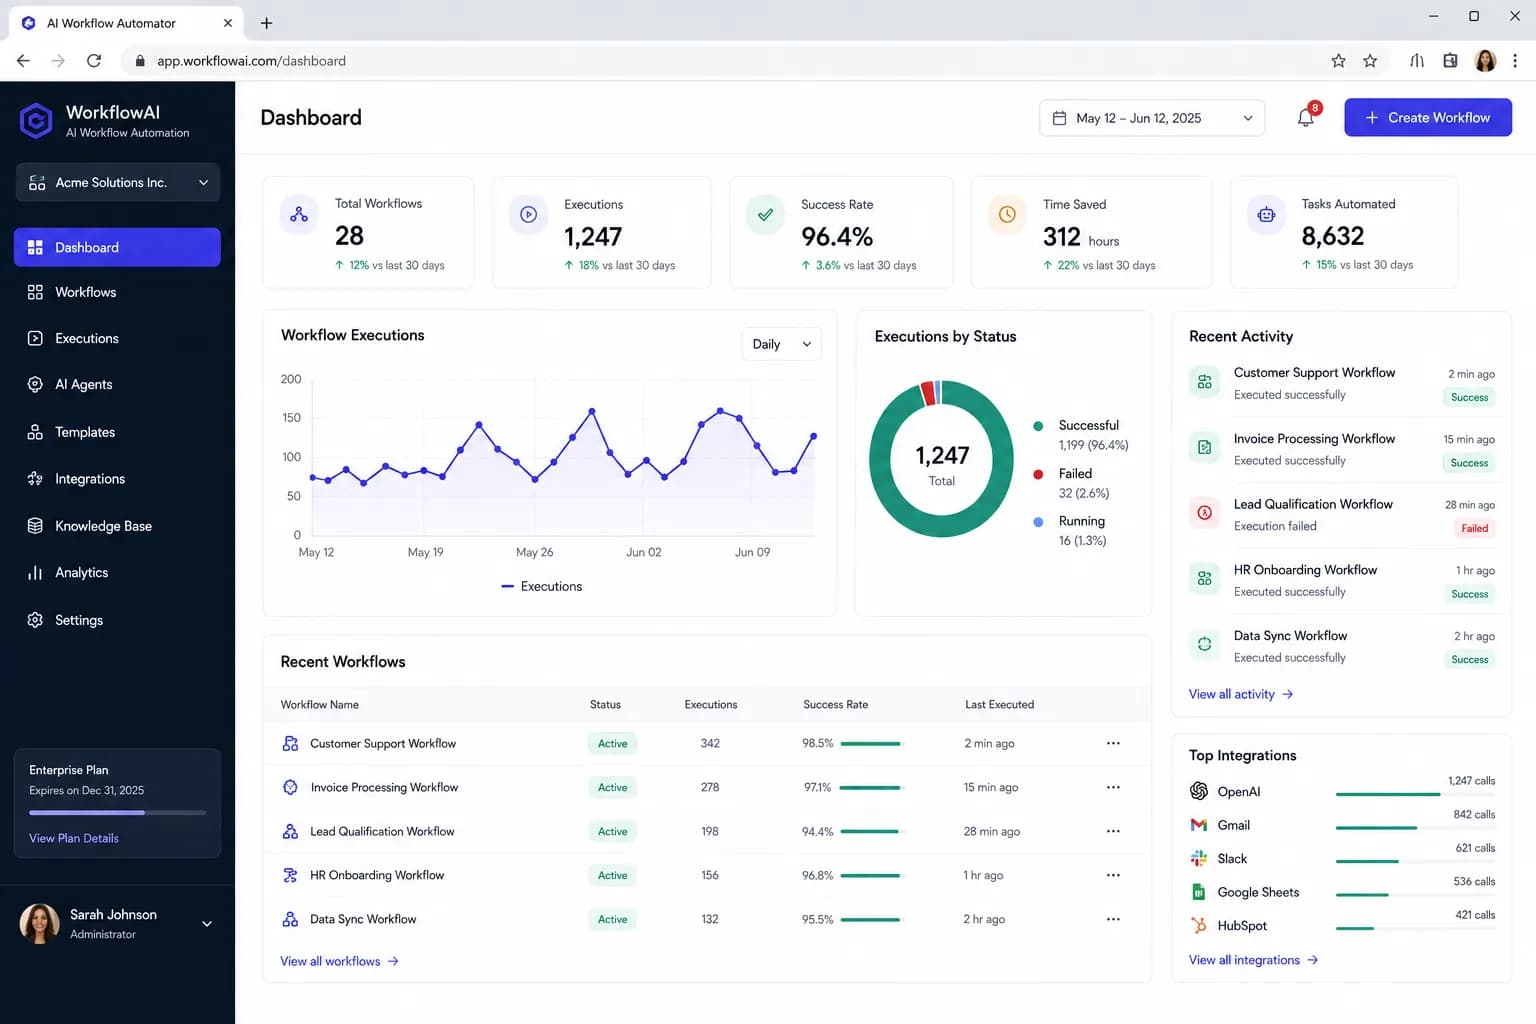The width and height of the screenshot is (1536, 1024).
Task: Open a new browser tab
Action: pyautogui.click(x=266, y=22)
